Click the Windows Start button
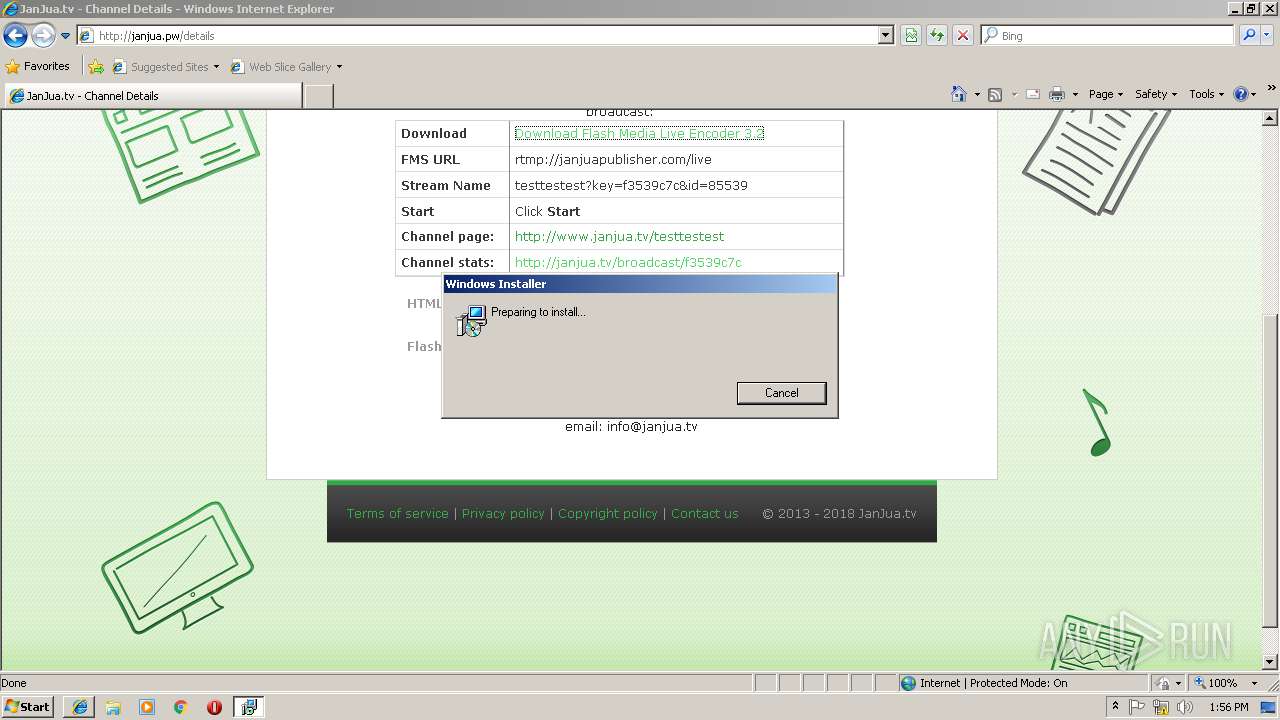This screenshot has width=1280, height=720. (x=28, y=706)
